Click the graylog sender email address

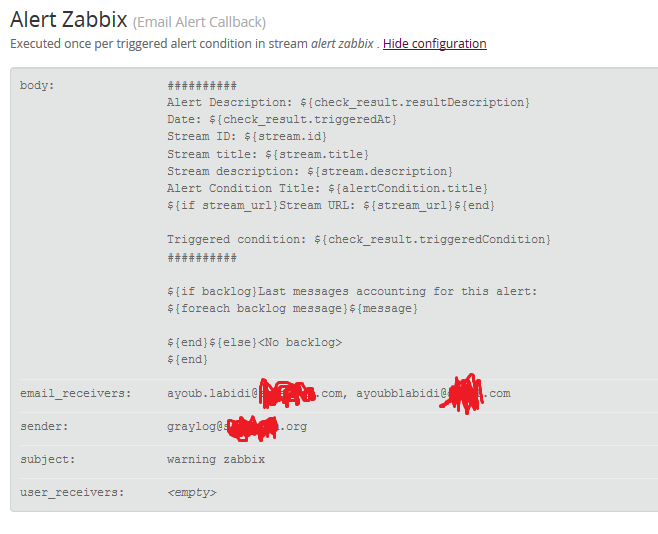(237, 427)
